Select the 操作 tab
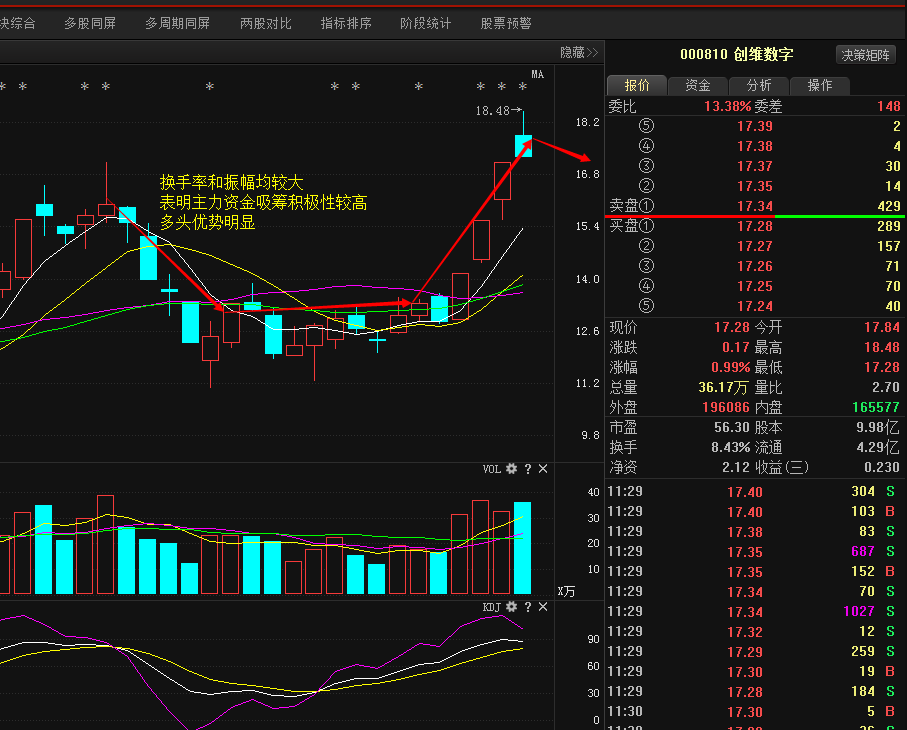 coord(820,85)
